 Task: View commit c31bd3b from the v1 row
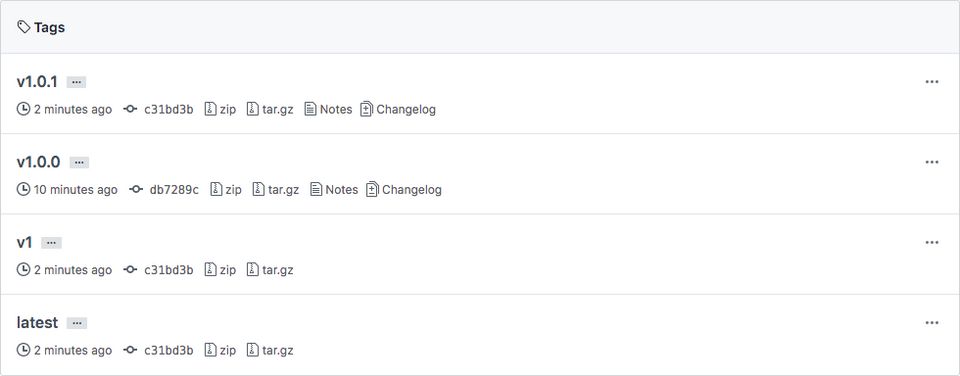coord(168,270)
